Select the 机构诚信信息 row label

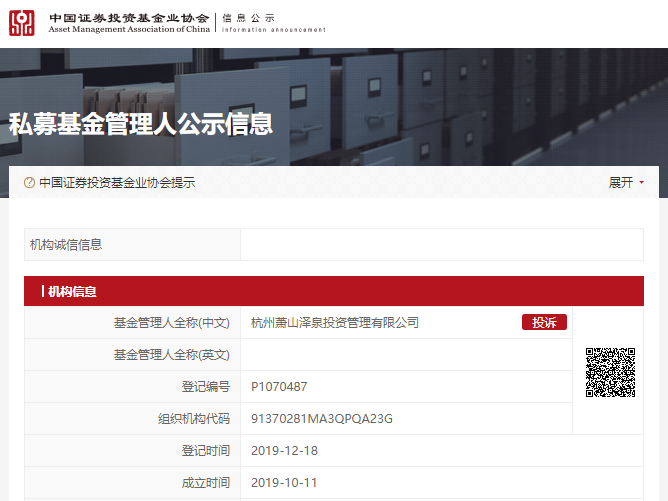click(66, 245)
